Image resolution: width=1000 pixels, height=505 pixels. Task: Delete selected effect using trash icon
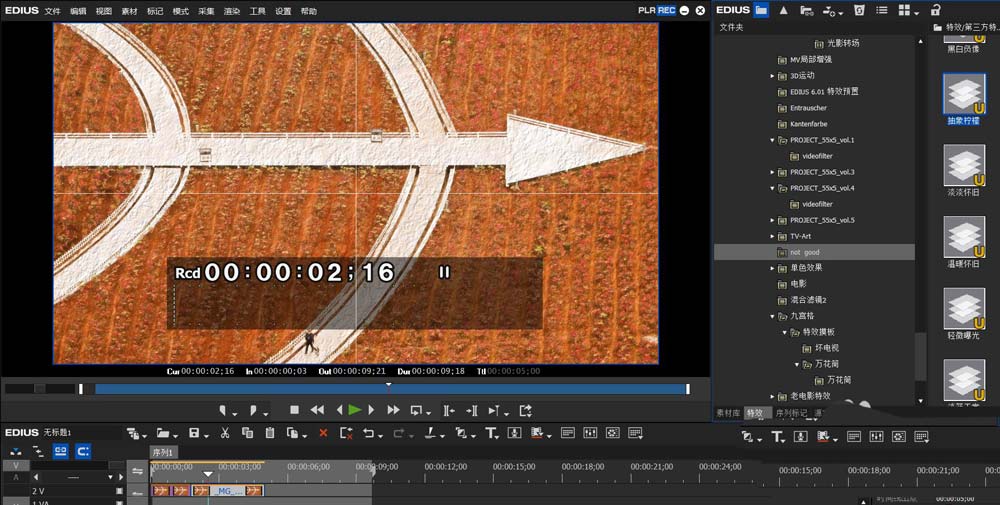tap(859, 10)
